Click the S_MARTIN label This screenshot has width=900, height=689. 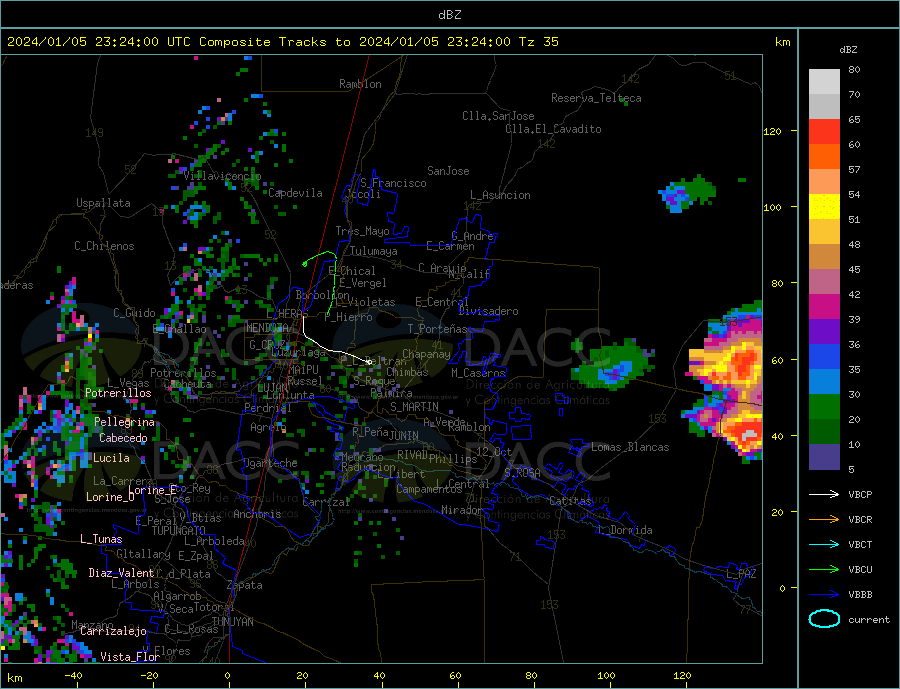(414, 407)
